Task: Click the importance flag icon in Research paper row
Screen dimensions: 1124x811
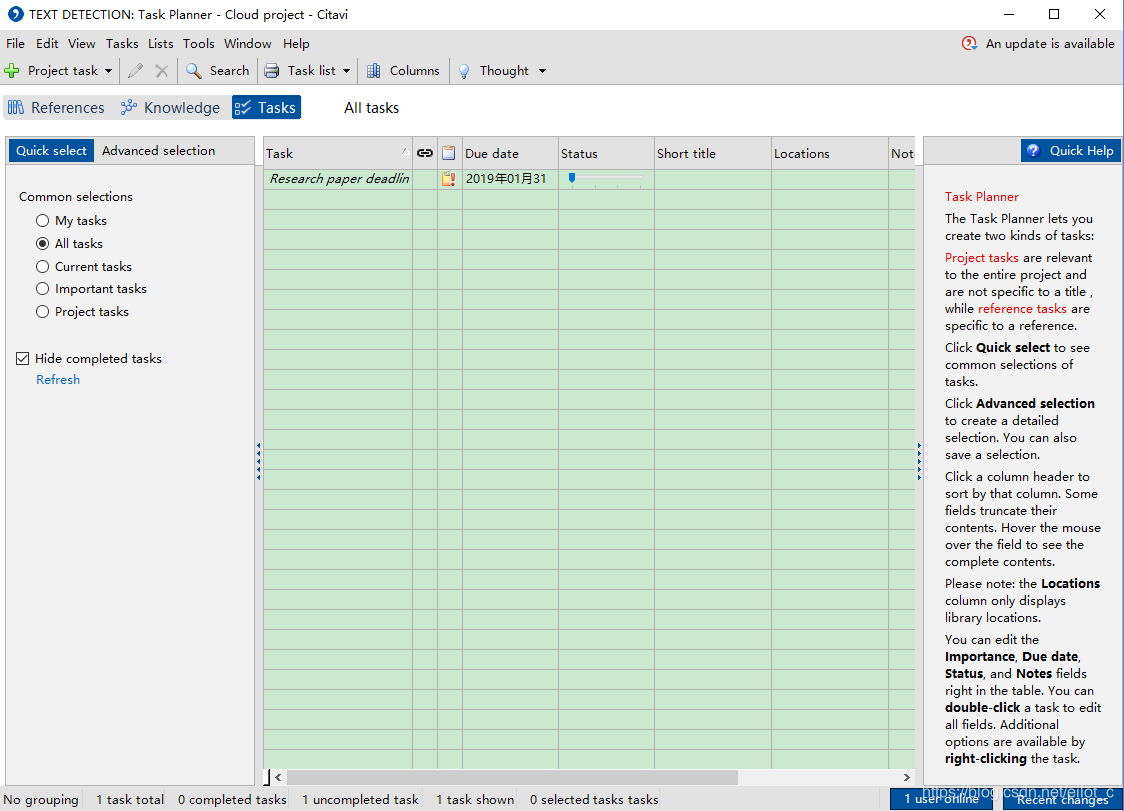Action: [x=449, y=179]
